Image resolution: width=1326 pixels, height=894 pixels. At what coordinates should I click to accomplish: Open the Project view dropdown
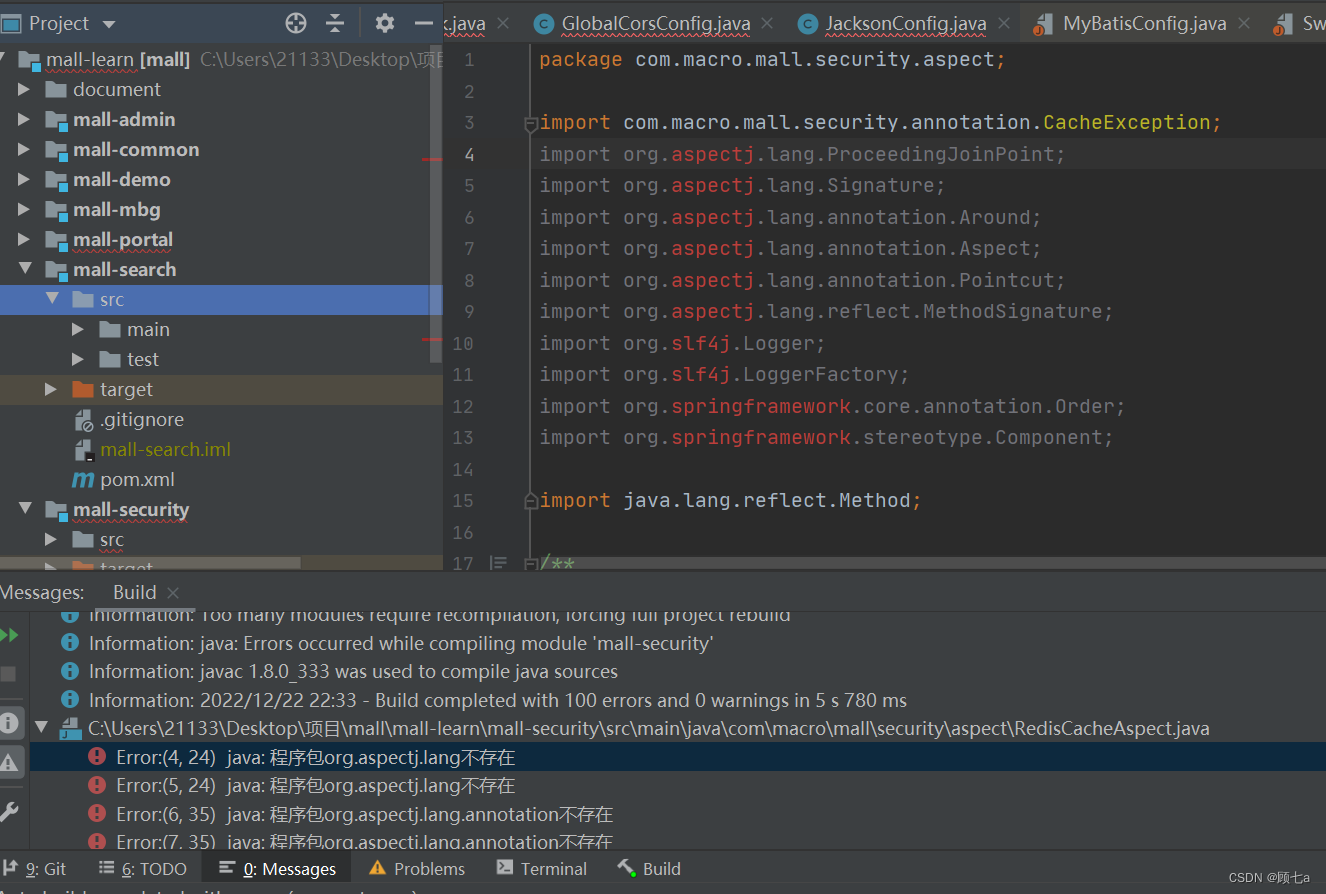[109, 23]
